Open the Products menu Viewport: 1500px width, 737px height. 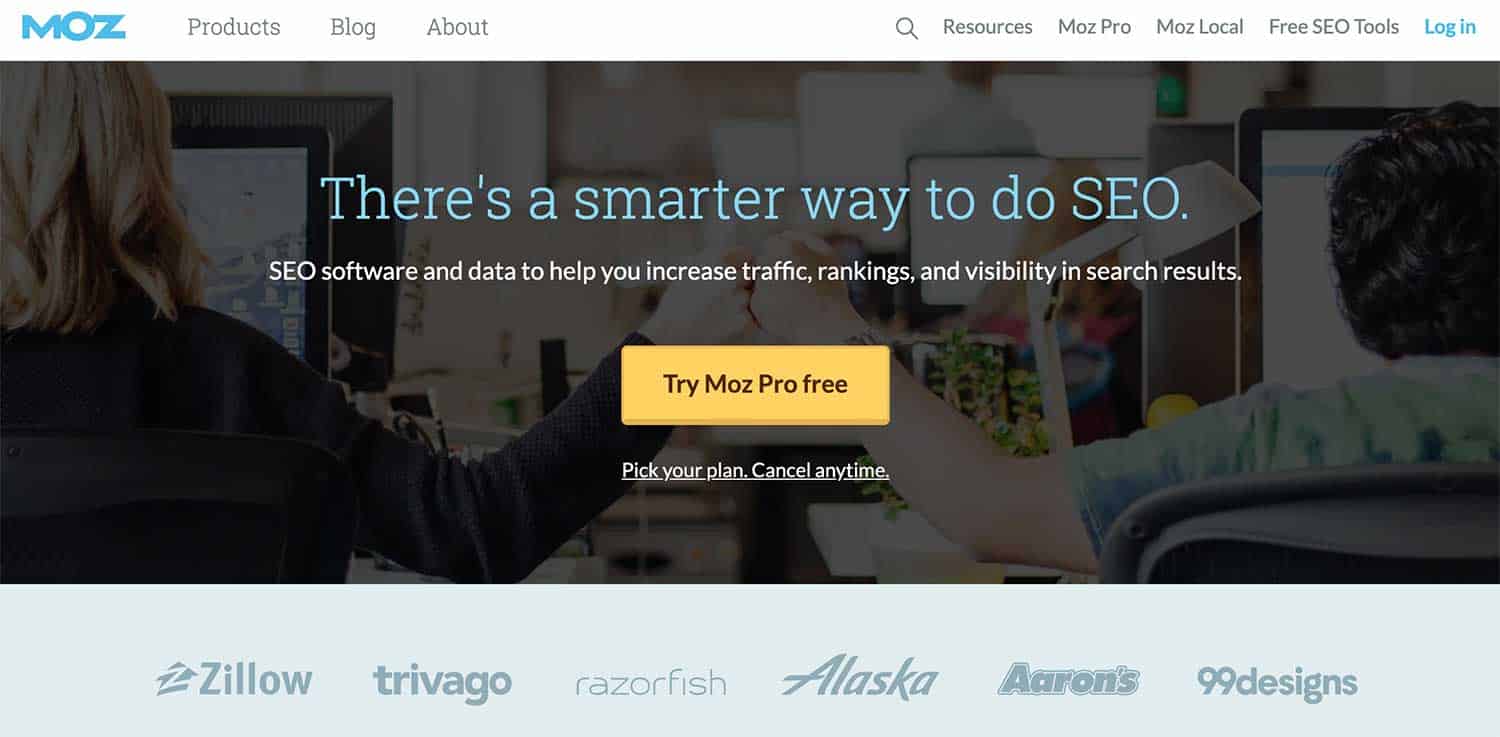[x=234, y=27]
